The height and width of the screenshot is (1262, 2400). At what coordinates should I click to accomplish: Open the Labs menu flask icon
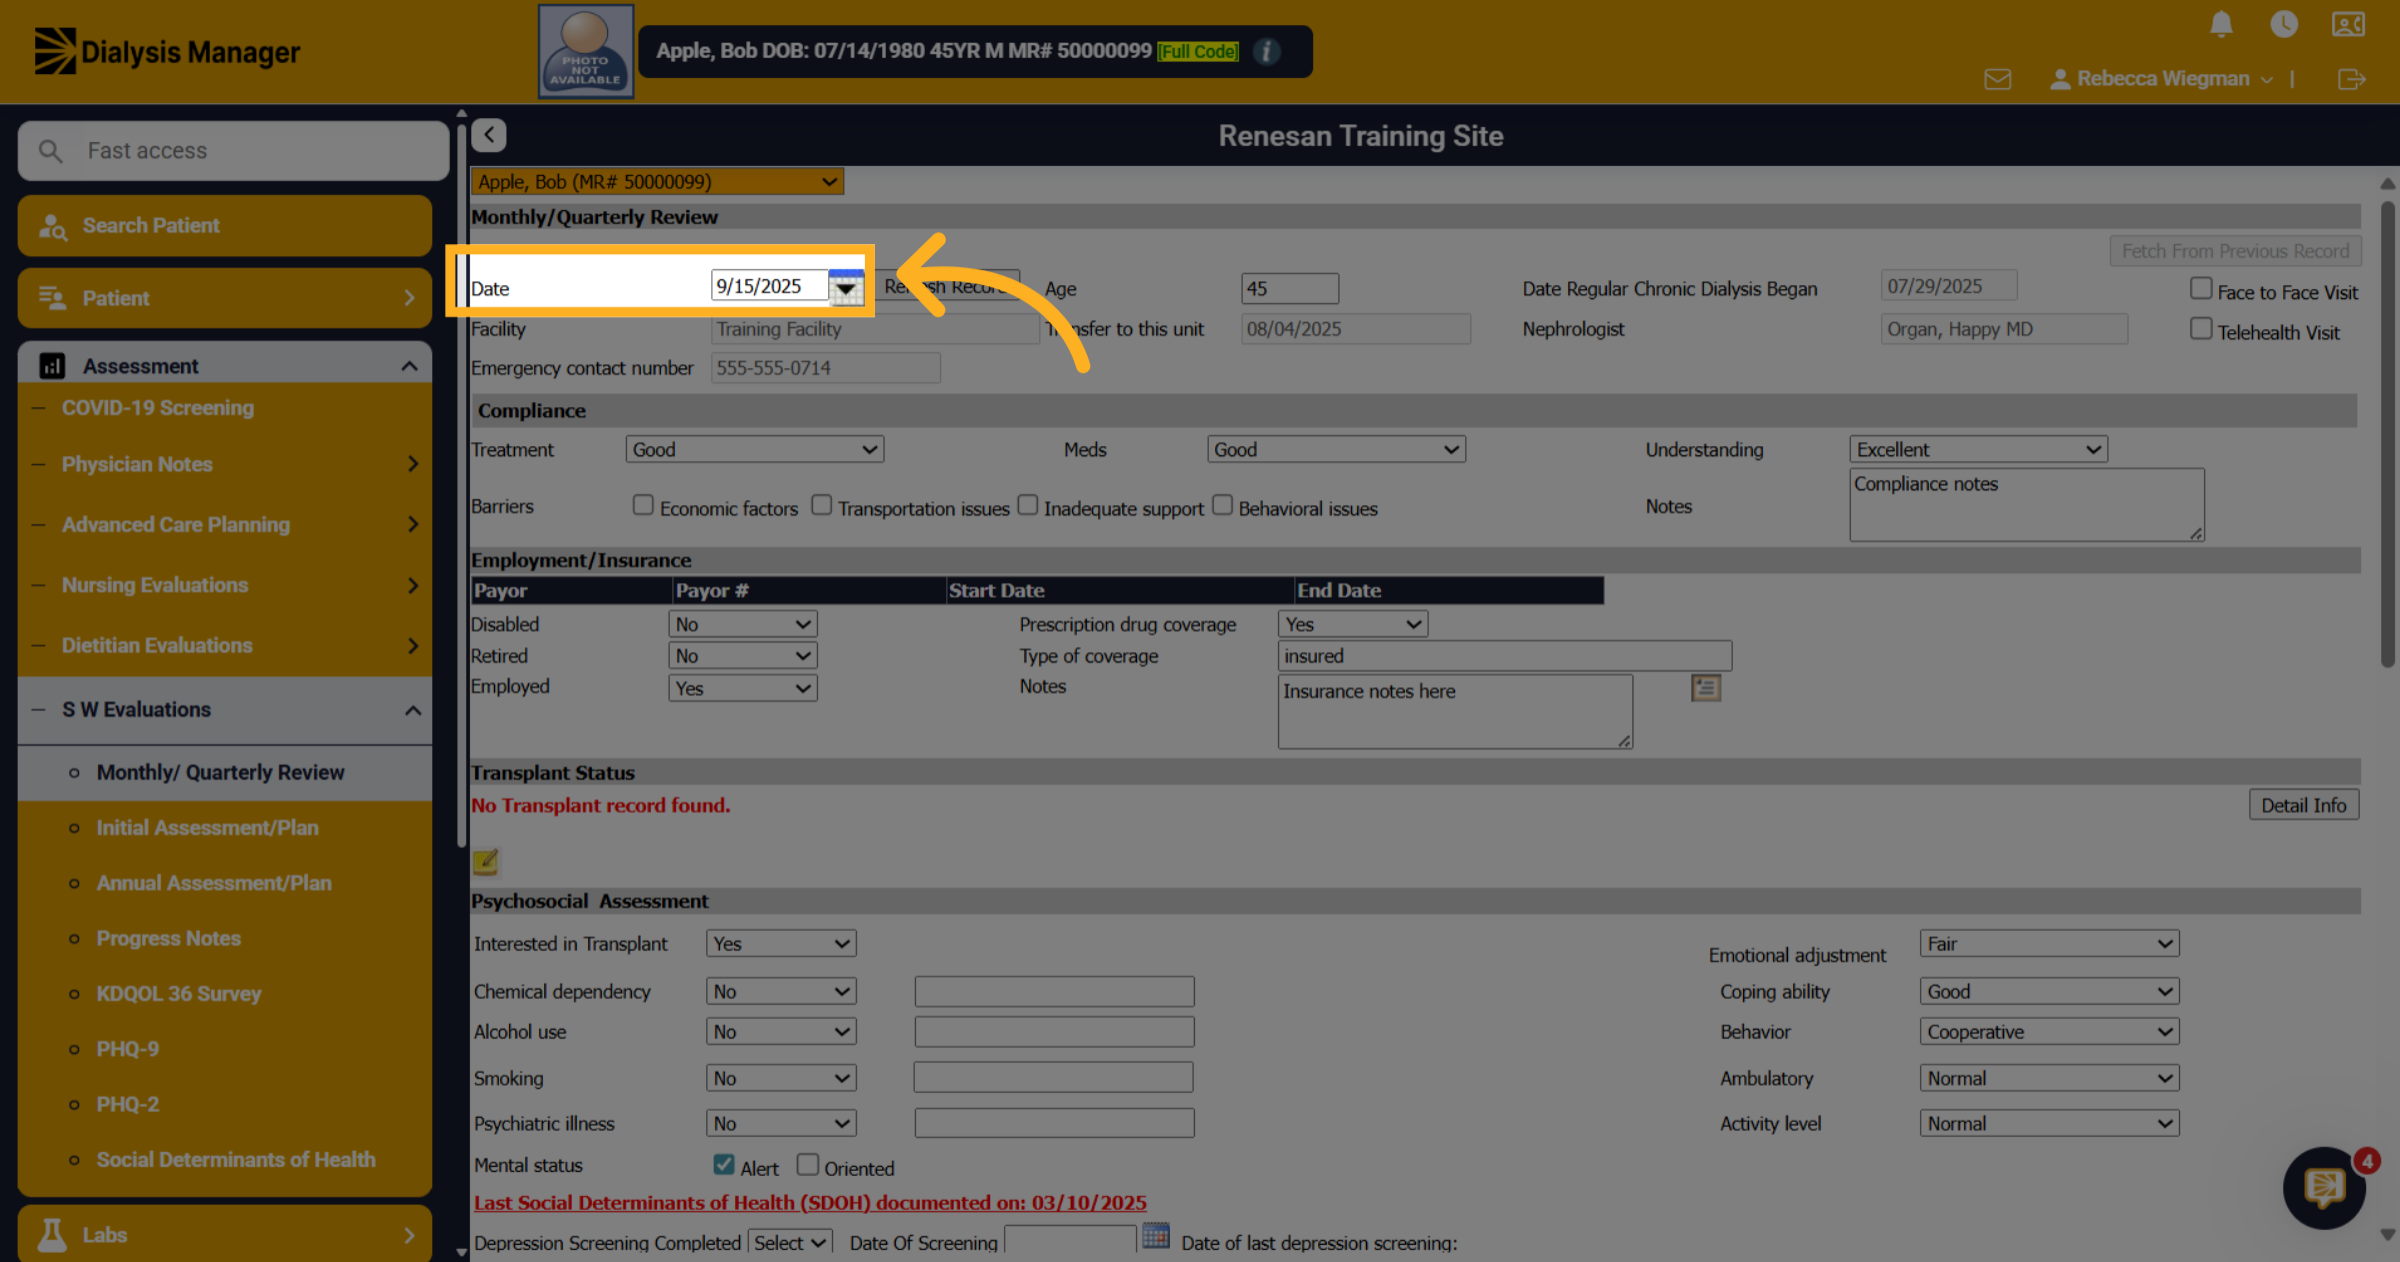pyautogui.click(x=52, y=1235)
